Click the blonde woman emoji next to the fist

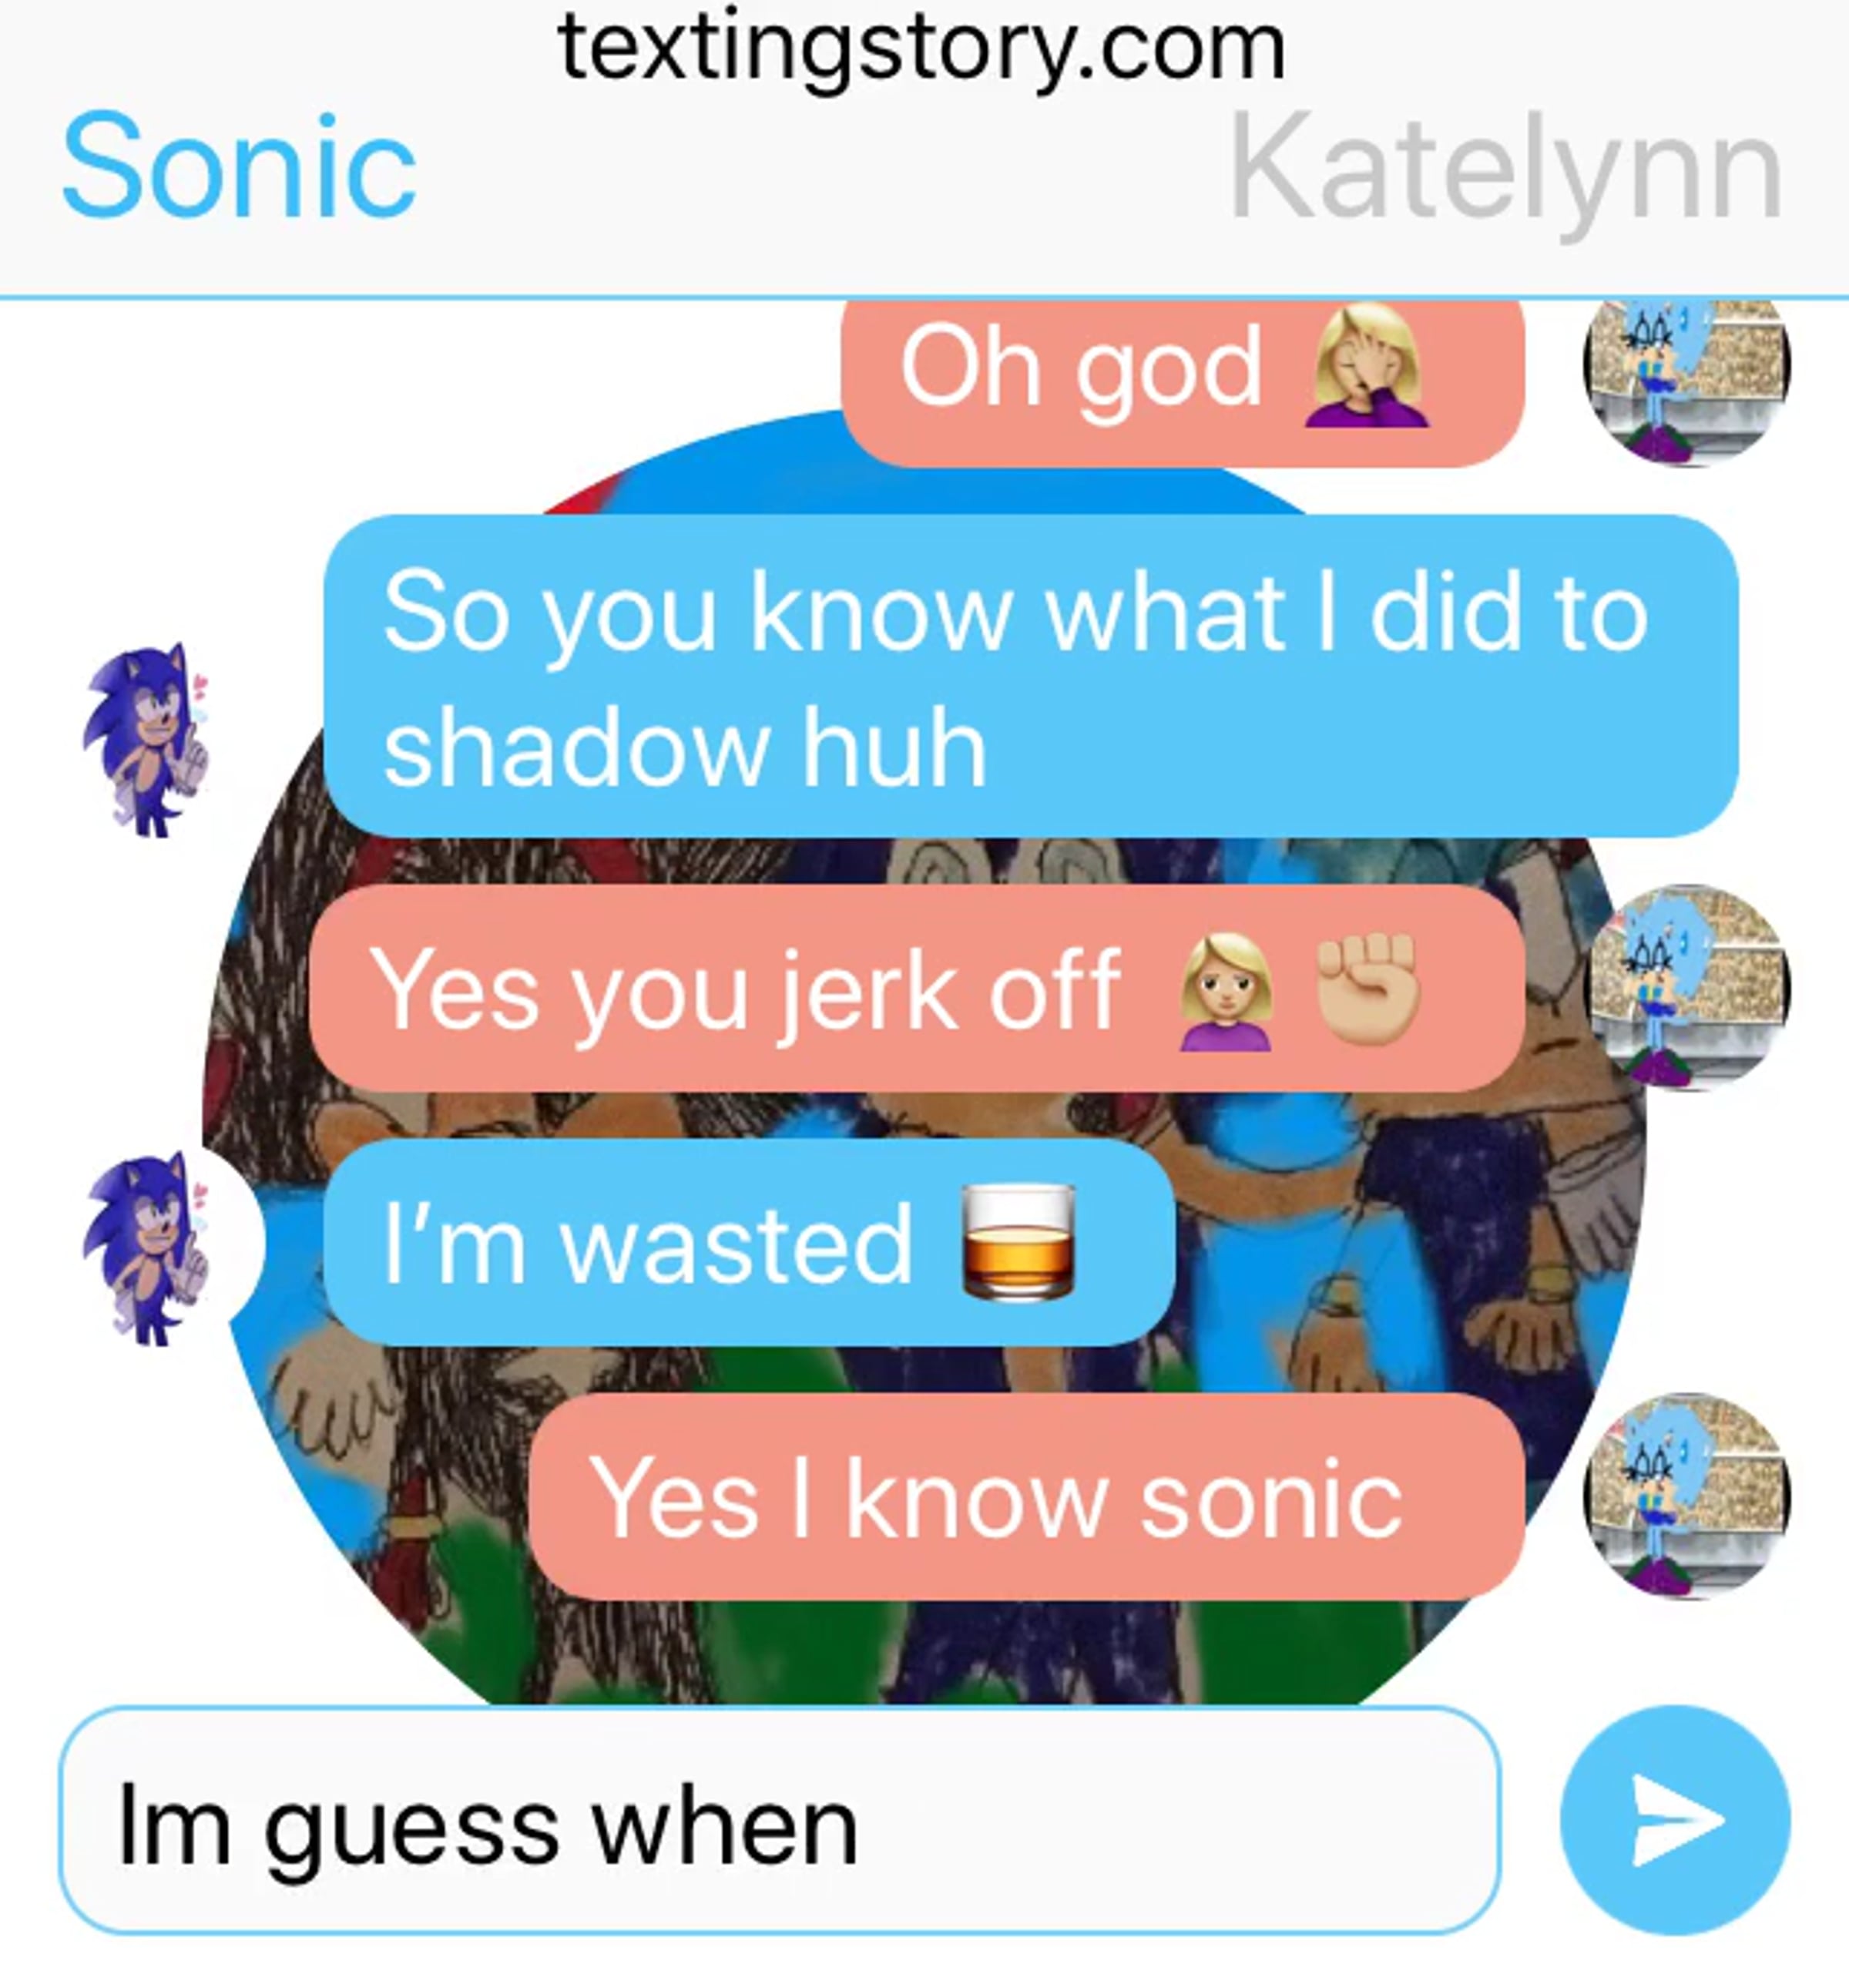coord(1226,992)
